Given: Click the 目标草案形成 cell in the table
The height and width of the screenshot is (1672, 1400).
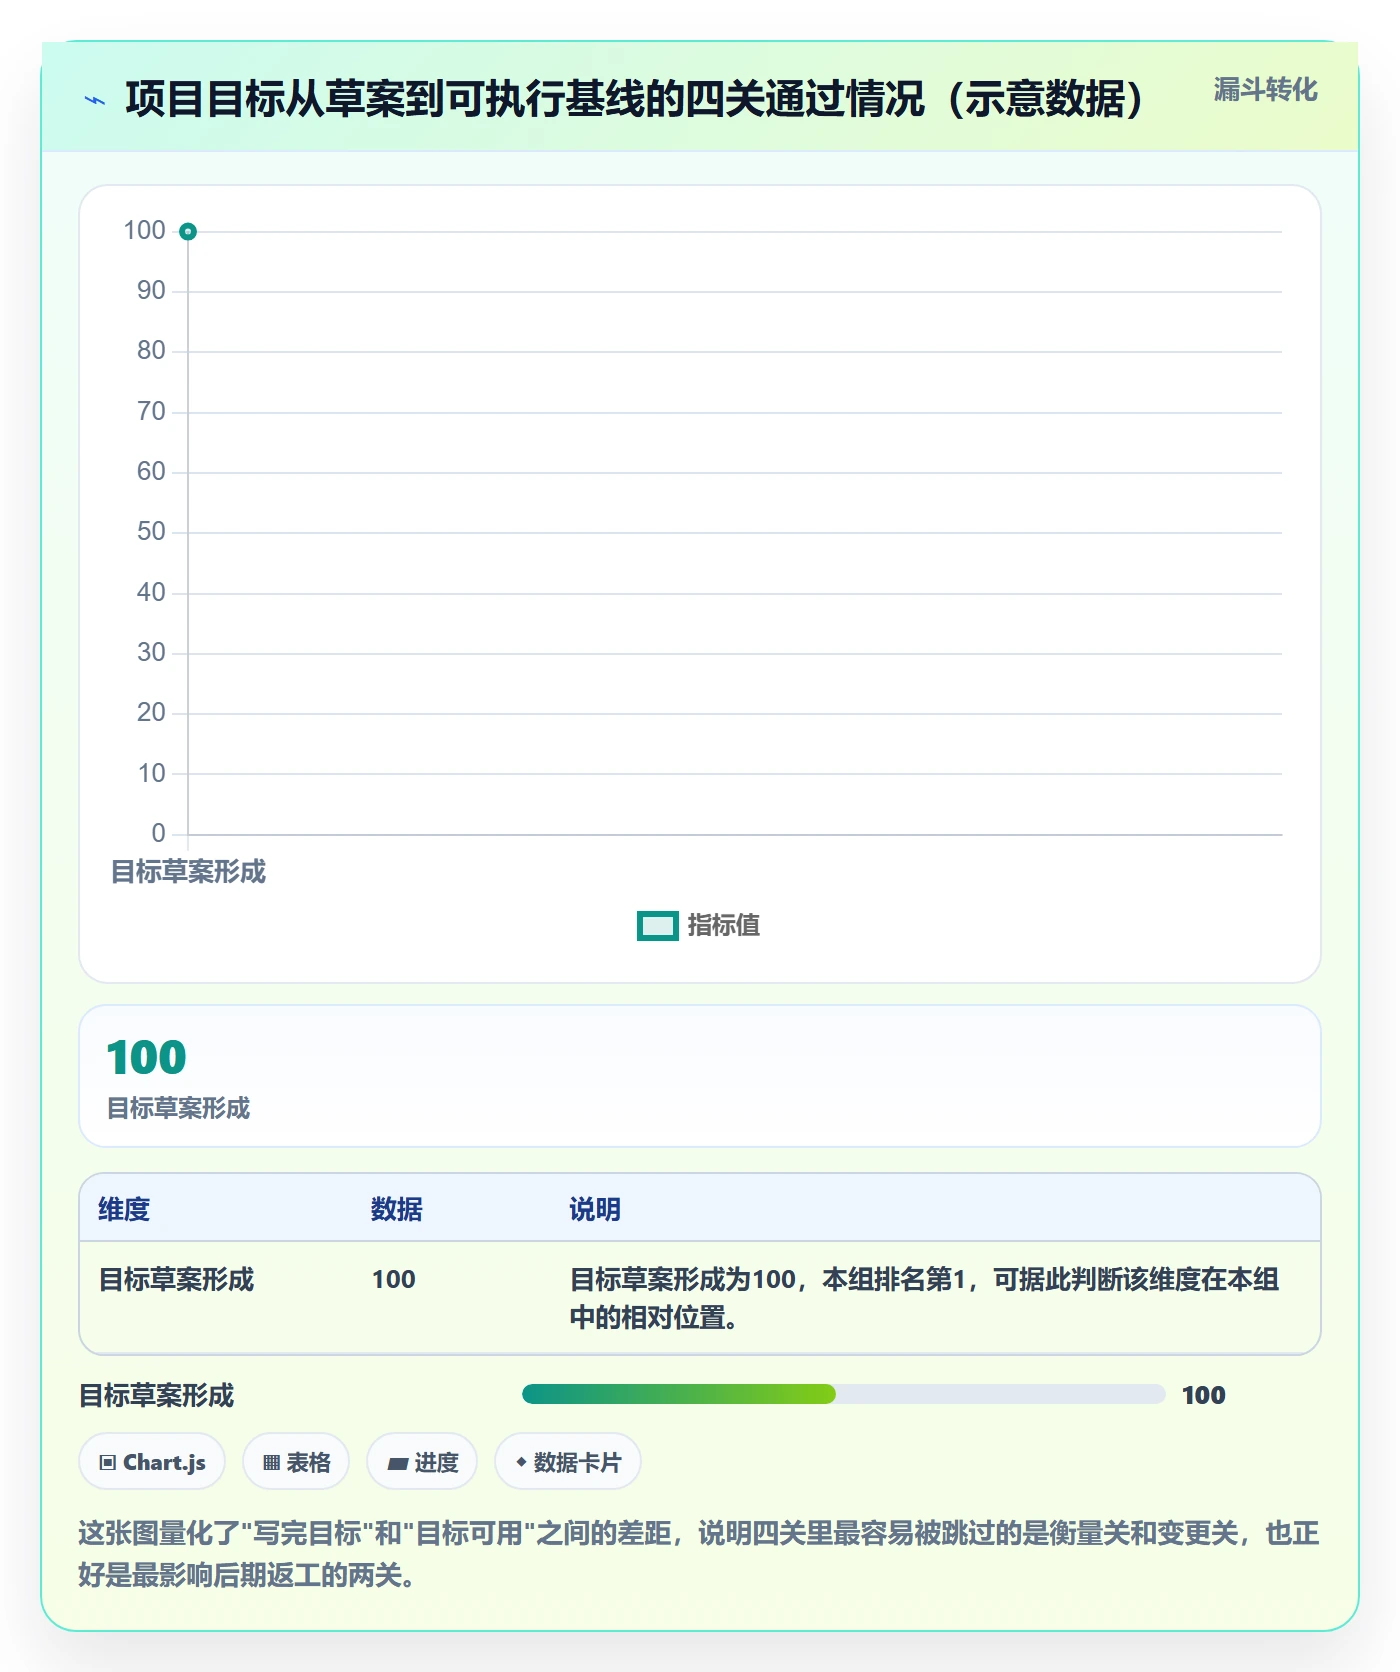Looking at the screenshot, I should [x=176, y=1279].
